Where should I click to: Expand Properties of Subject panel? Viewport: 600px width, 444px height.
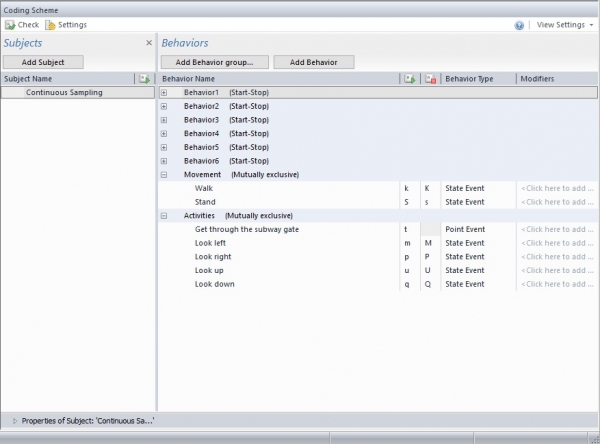(x=15, y=421)
